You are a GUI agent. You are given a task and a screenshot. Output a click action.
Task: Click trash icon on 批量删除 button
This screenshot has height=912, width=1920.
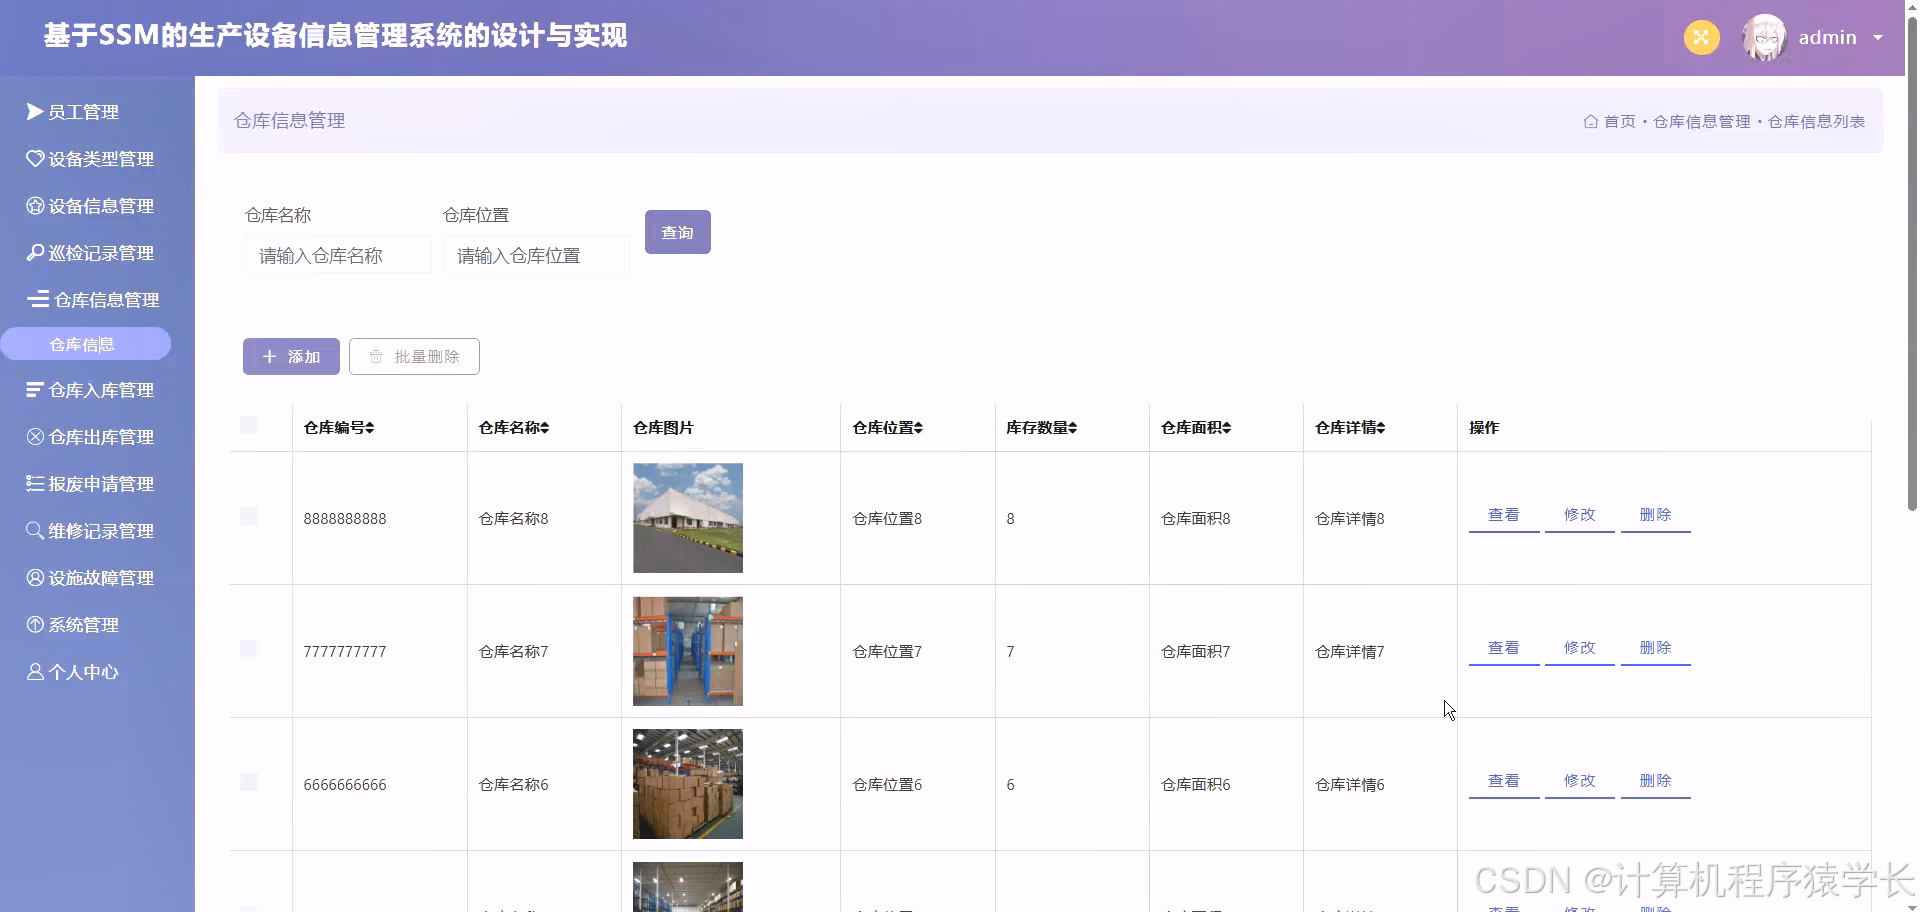coord(376,356)
